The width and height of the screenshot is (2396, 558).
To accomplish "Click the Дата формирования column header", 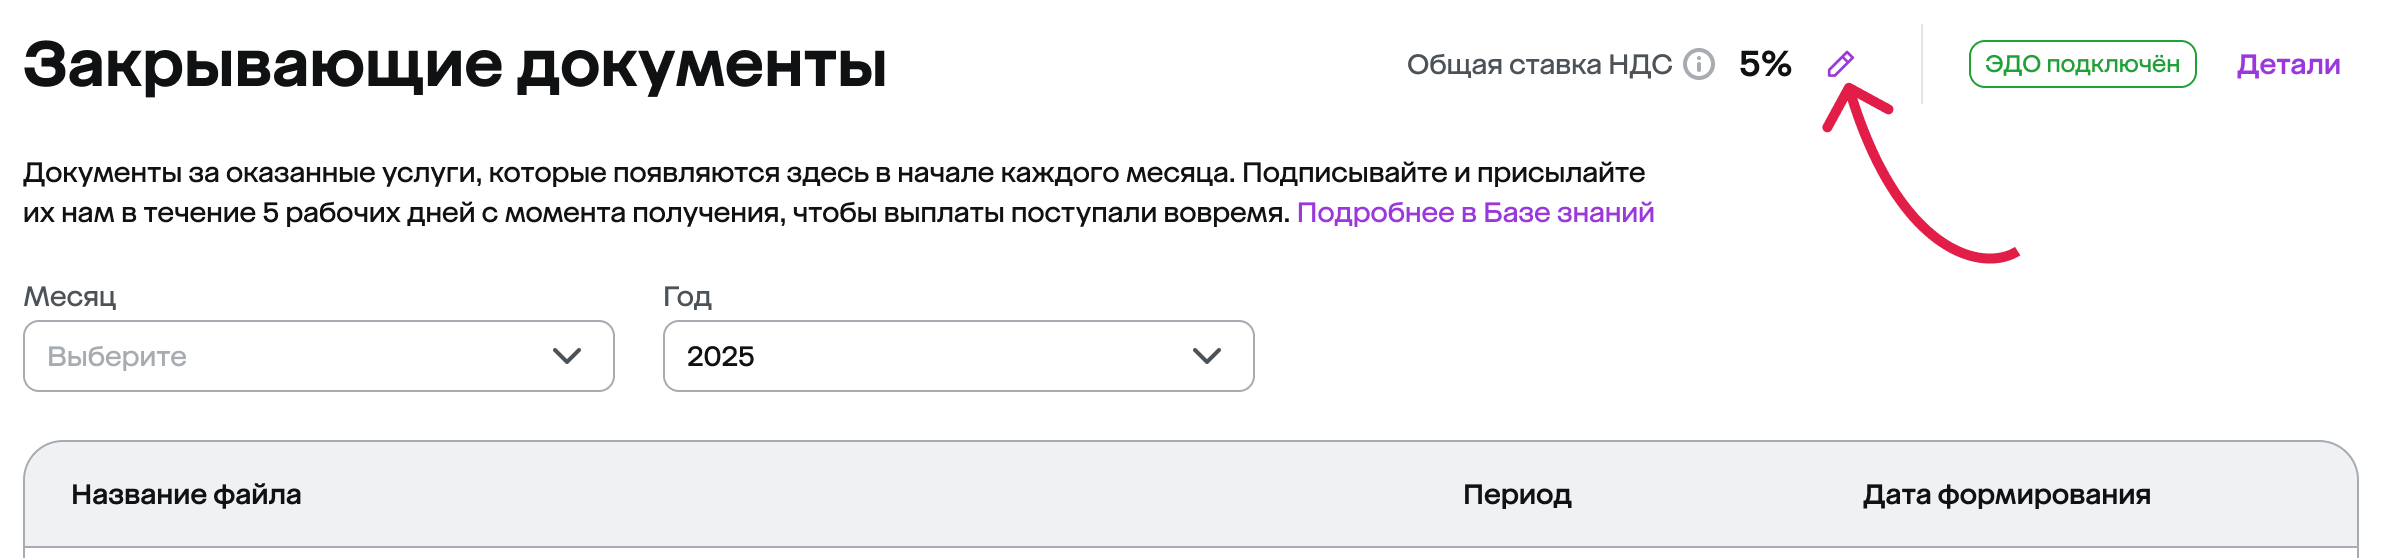I will click(2006, 494).
